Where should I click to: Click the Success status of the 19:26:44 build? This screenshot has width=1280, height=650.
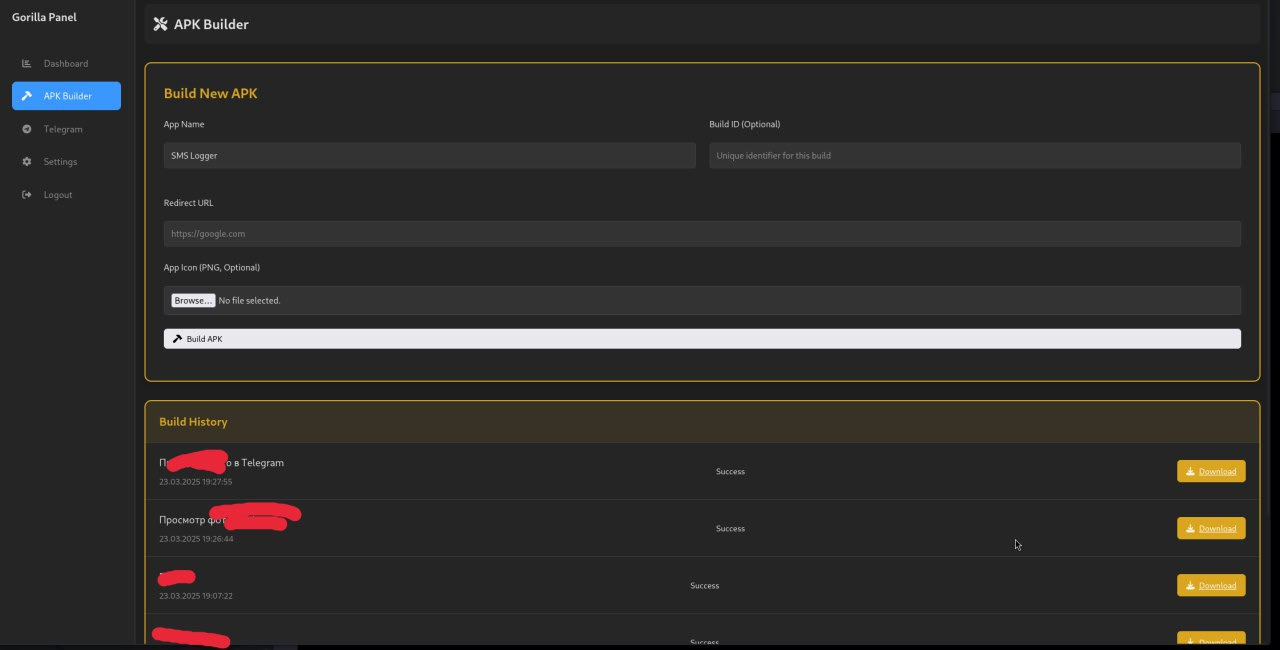[x=730, y=528]
